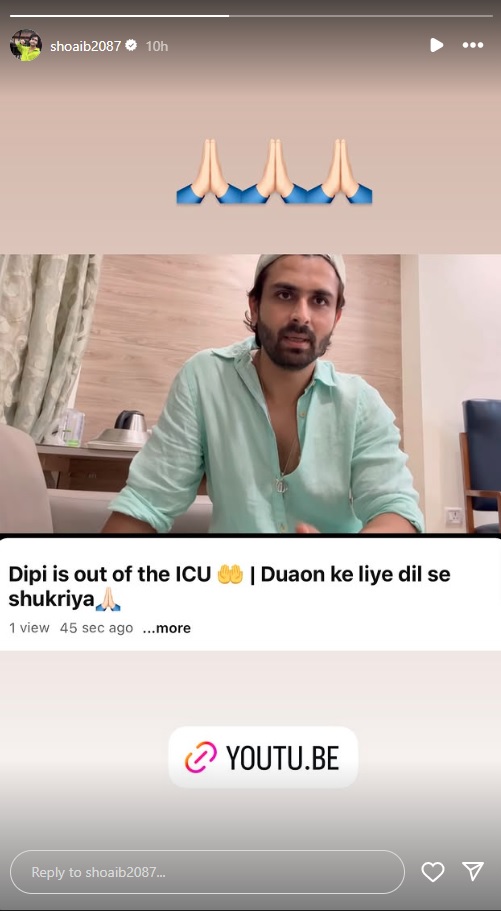The height and width of the screenshot is (911, 501).
Task: Tap the praying hands emoji after 'shukriya'
Action: pos(108,599)
